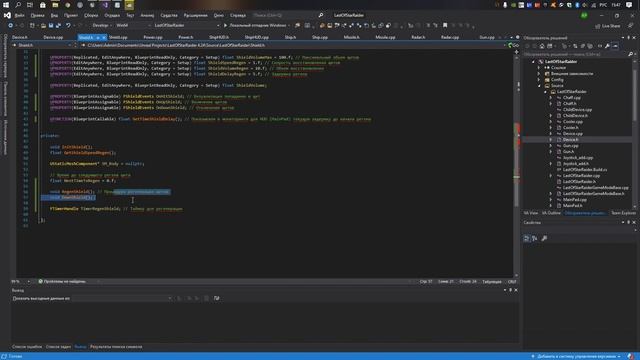The image size is (640, 360).
Task: Select LastOfStarRaider.Build.cs file
Action: click(585, 169)
